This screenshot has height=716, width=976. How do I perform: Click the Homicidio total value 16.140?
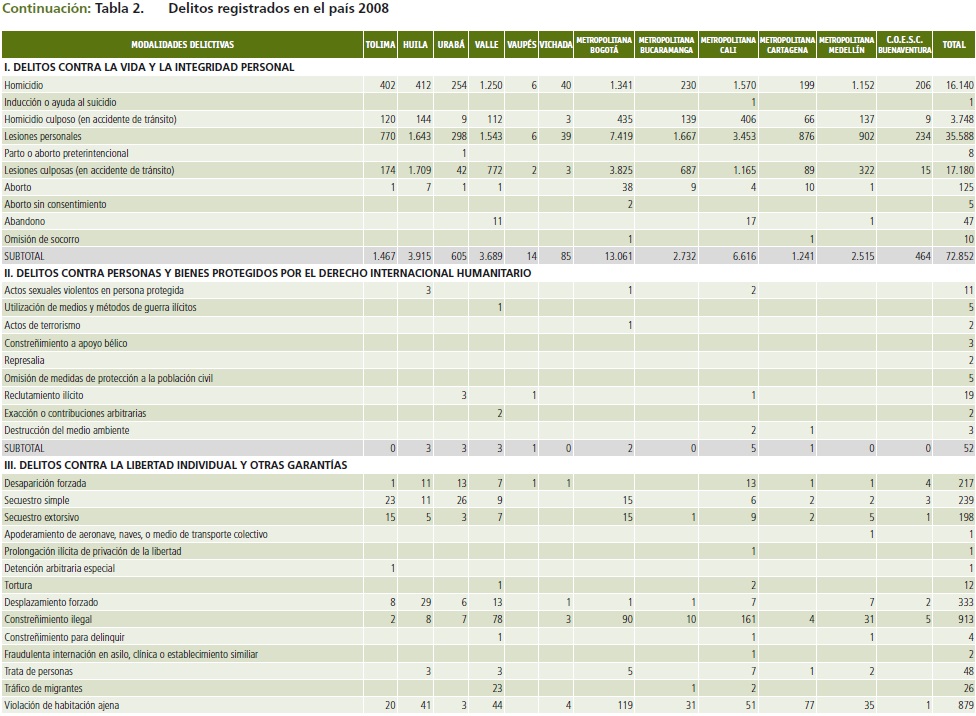click(957, 85)
